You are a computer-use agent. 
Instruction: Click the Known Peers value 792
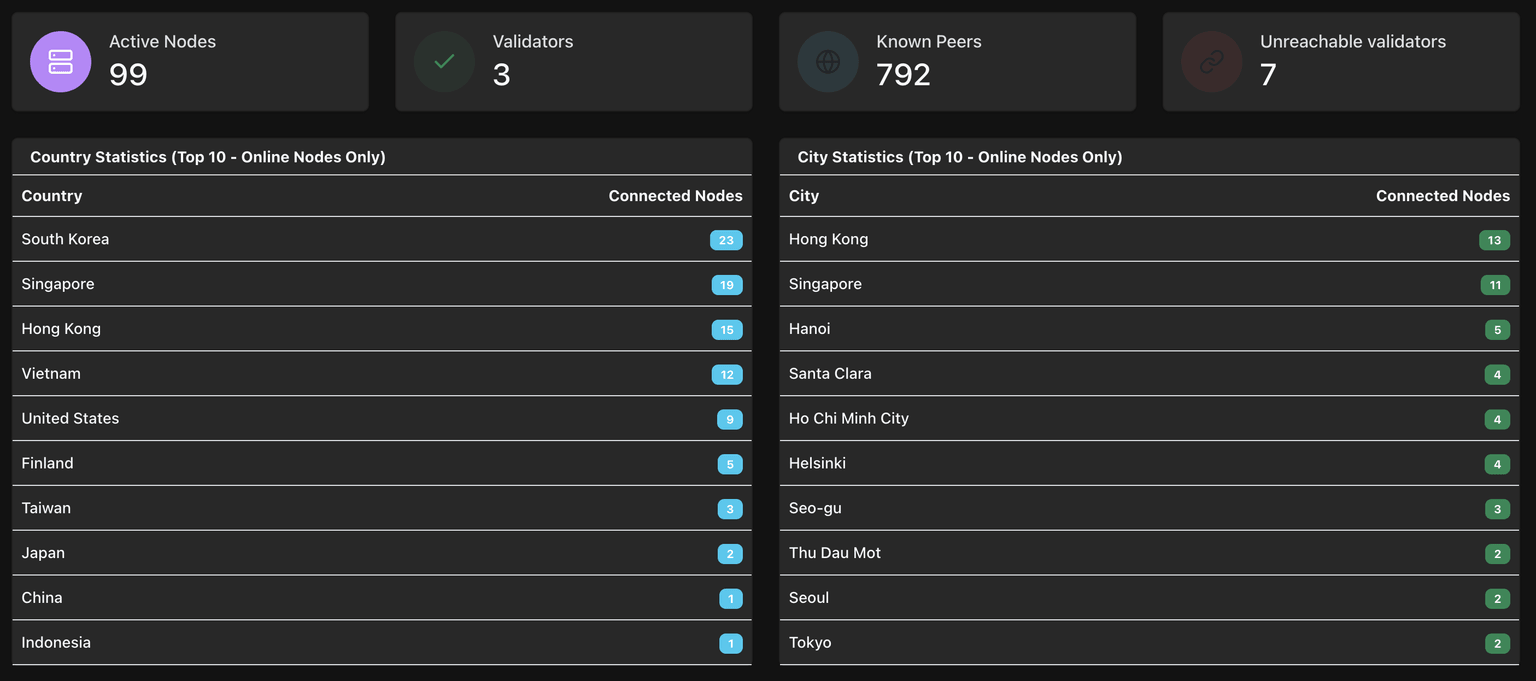point(903,75)
